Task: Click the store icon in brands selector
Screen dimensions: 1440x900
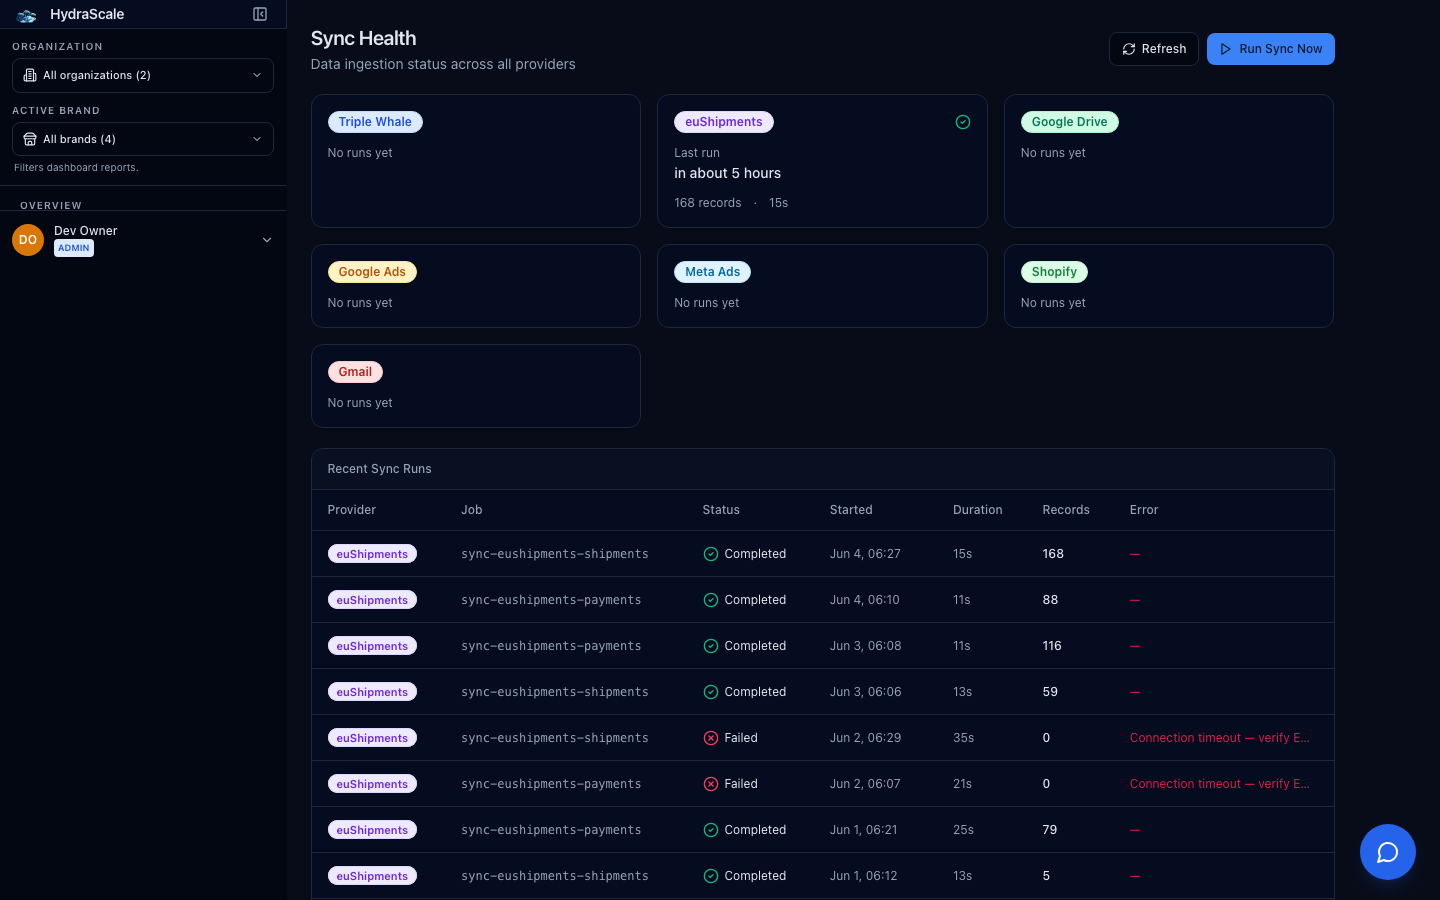Action: click(x=30, y=139)
